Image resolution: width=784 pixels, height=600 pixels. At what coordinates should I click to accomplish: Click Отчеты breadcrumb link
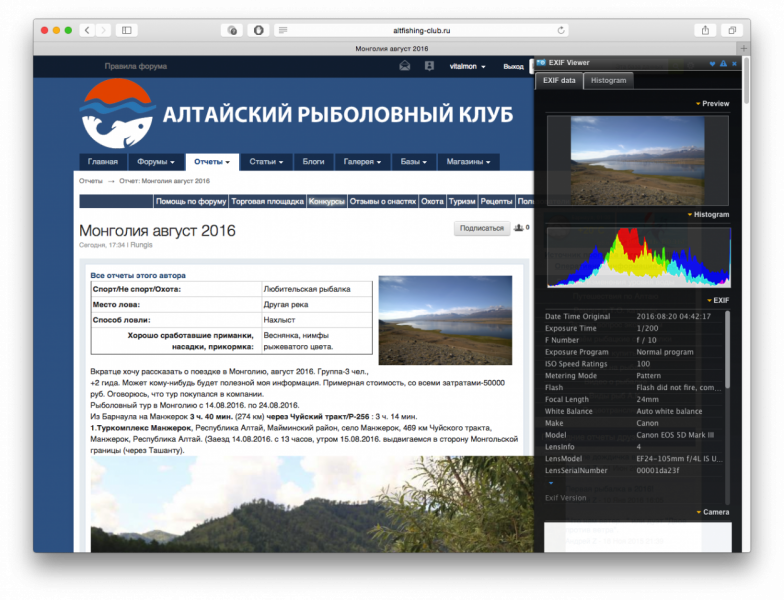(x=90, y=181)
